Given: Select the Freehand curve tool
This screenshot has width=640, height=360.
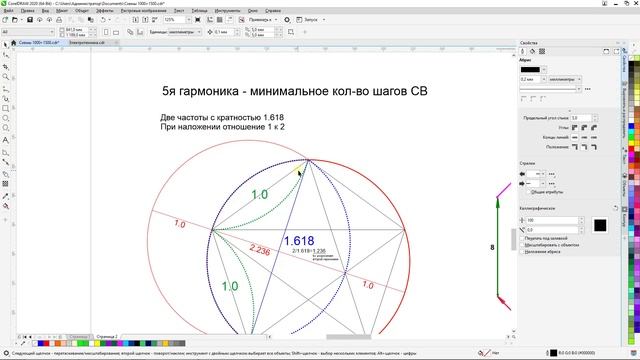Looking at the screenshot, I should click(x=5, y=88).
